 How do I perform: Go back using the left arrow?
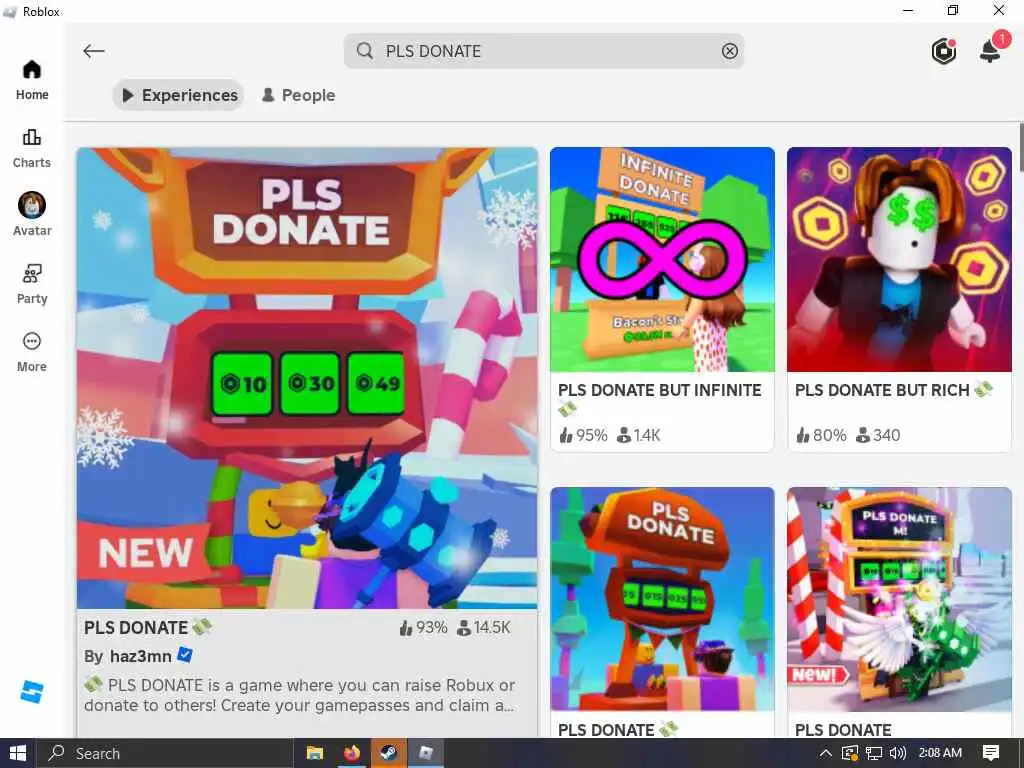[93, 51]
